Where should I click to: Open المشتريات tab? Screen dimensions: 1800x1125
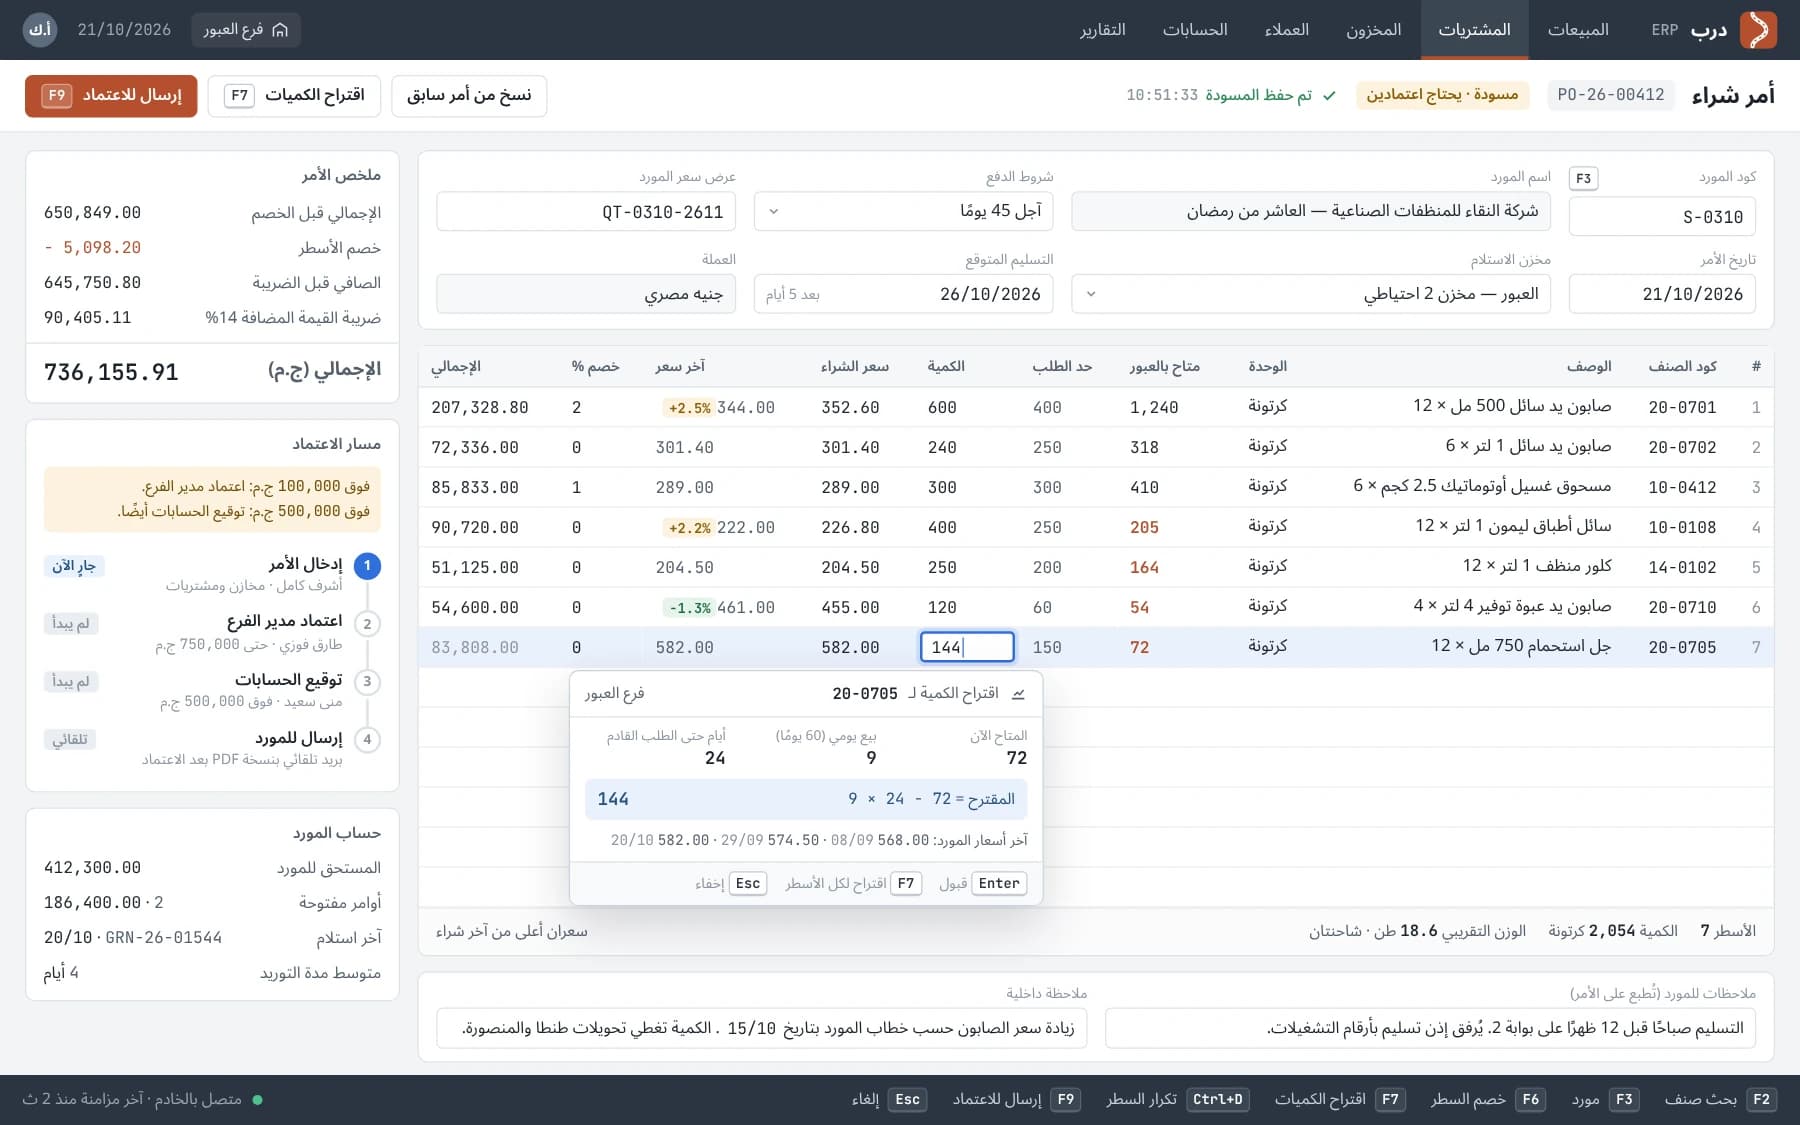point(1474,30)
